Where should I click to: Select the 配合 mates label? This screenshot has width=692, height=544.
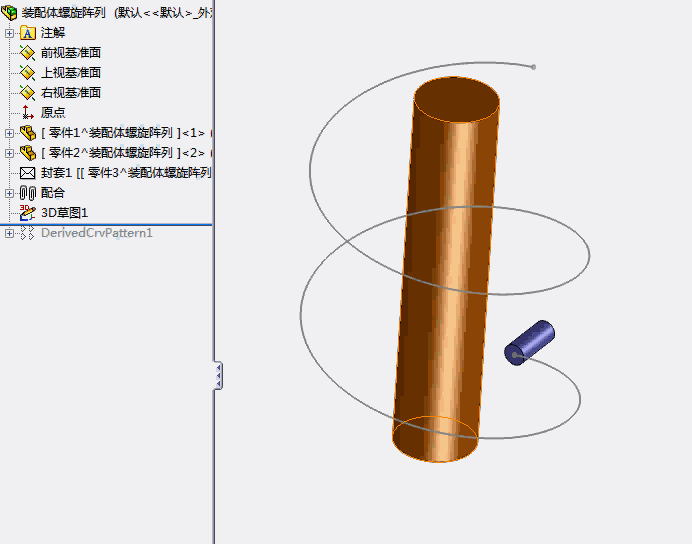click(53, 193)
